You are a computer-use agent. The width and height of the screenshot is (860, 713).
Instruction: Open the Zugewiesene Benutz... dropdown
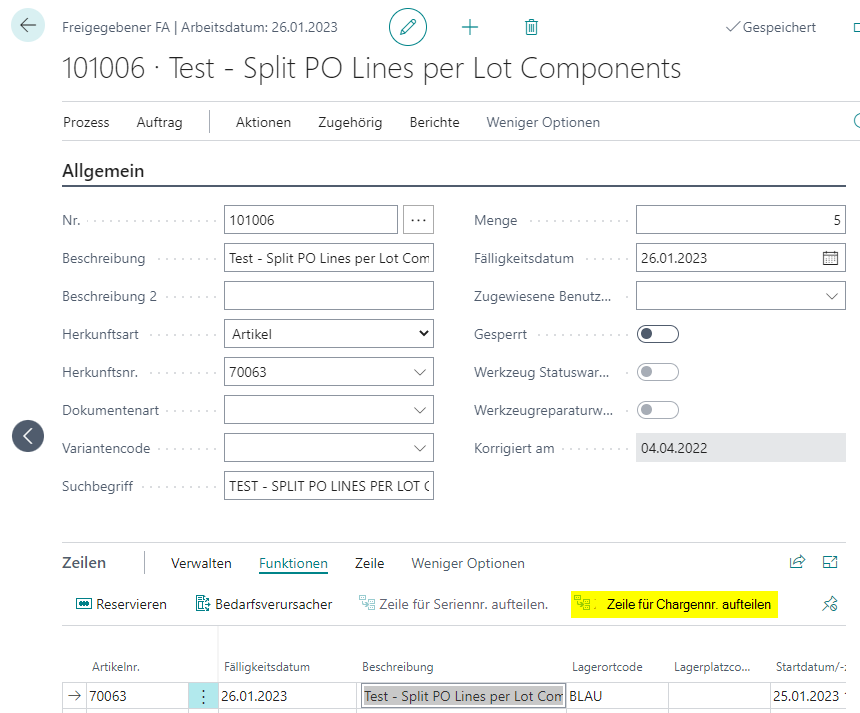click(831, 296)
